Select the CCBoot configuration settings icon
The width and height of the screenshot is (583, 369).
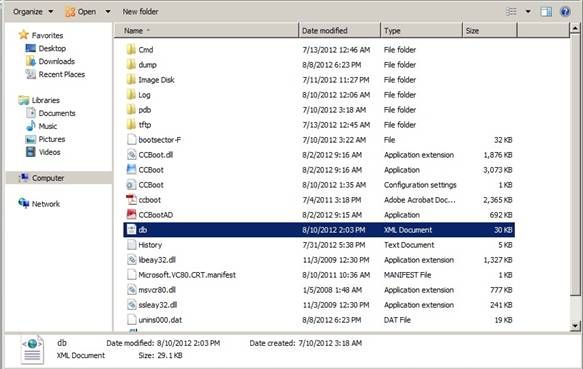pos(131,184)
